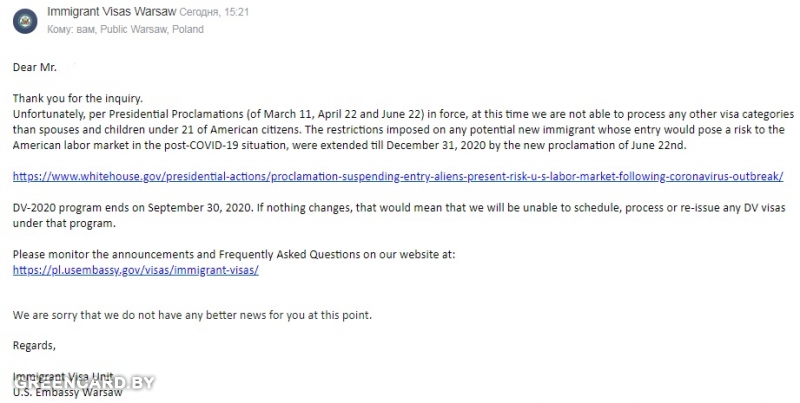The width and height of the screenshot is (800, 403).
Task: Click the 'U.S. Embassy Warsaw' signature
Action: click(x=68, y=392)
